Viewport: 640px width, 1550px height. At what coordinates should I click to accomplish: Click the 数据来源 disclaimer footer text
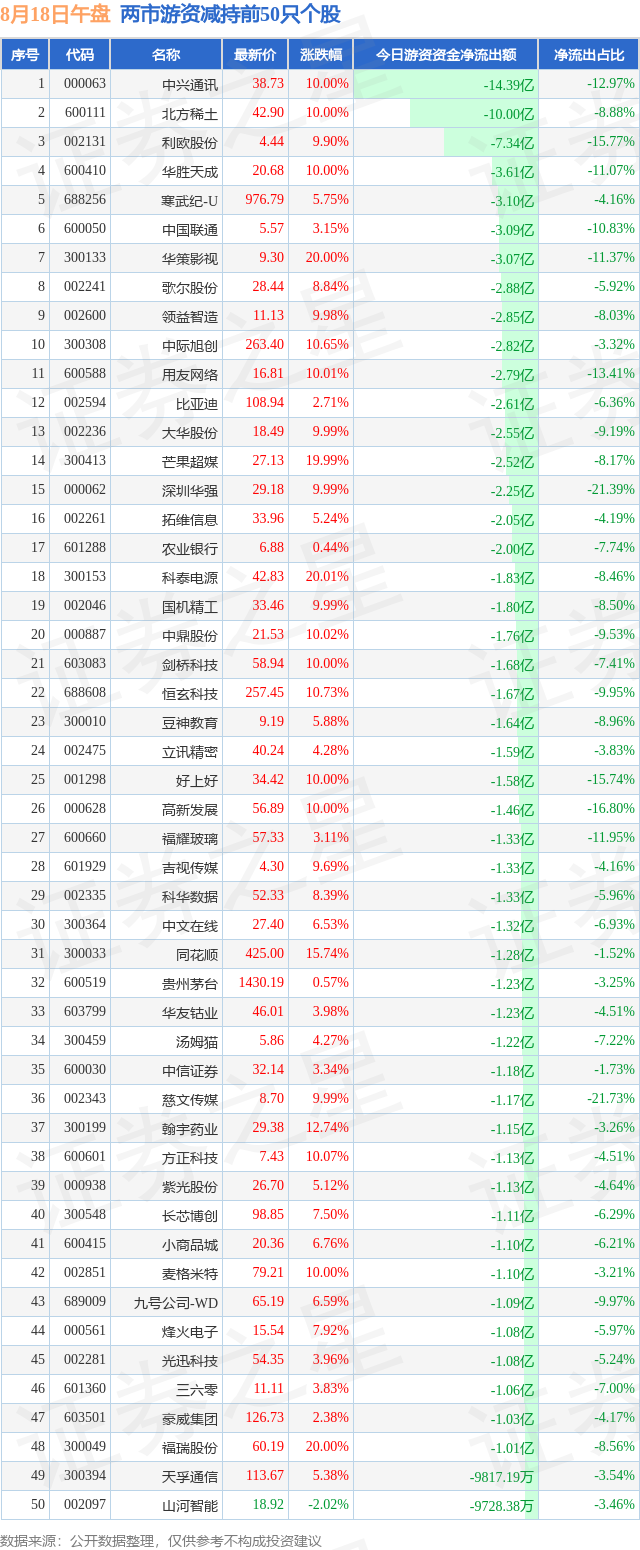tap(161, 1540)
